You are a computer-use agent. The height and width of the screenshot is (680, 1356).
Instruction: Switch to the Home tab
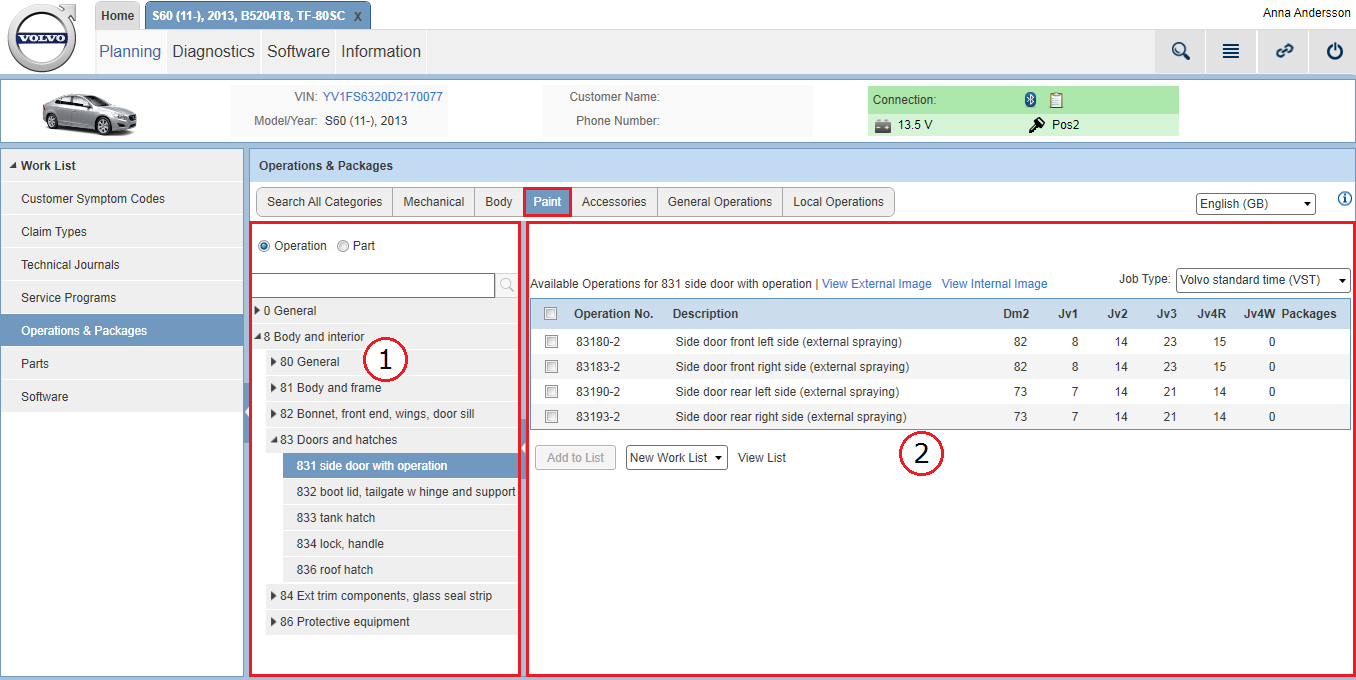[x=118, y=15]
